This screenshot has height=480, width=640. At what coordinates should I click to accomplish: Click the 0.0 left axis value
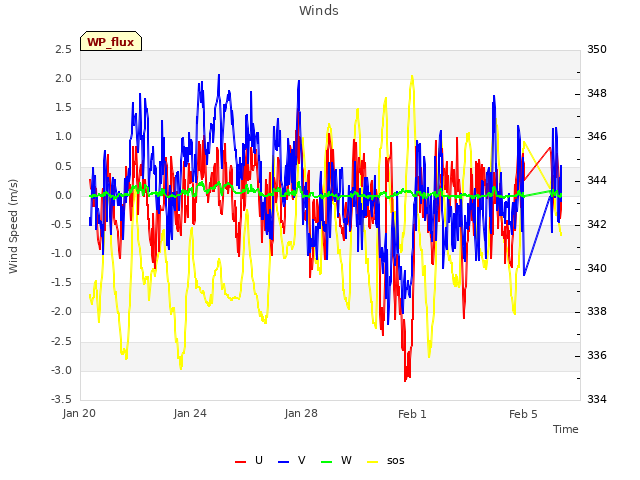point(64,196)
